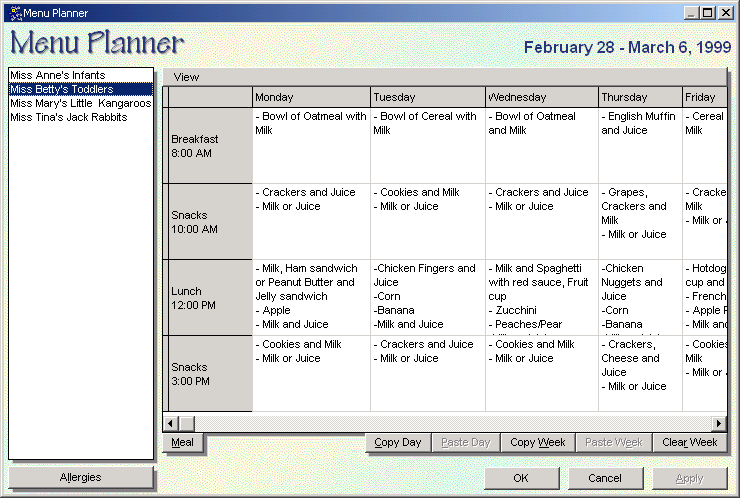Click the Menu Planner title bar icon
740x498 pixels.
coord(14,13)
